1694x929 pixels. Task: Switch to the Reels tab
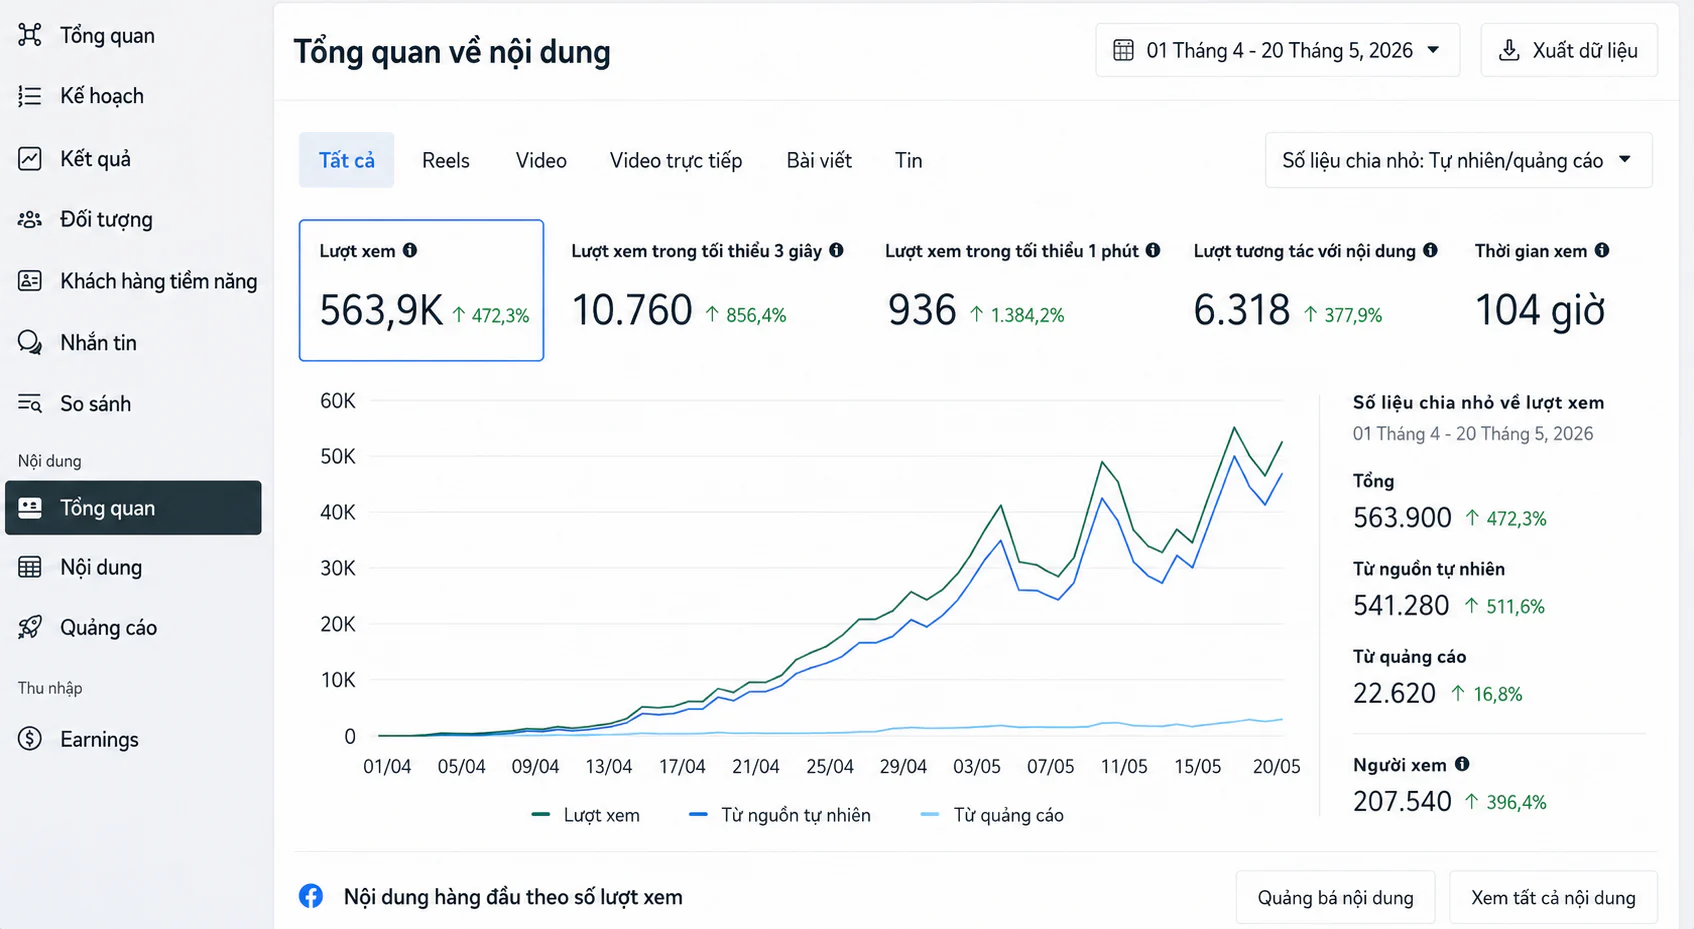(x=445, y=160)
